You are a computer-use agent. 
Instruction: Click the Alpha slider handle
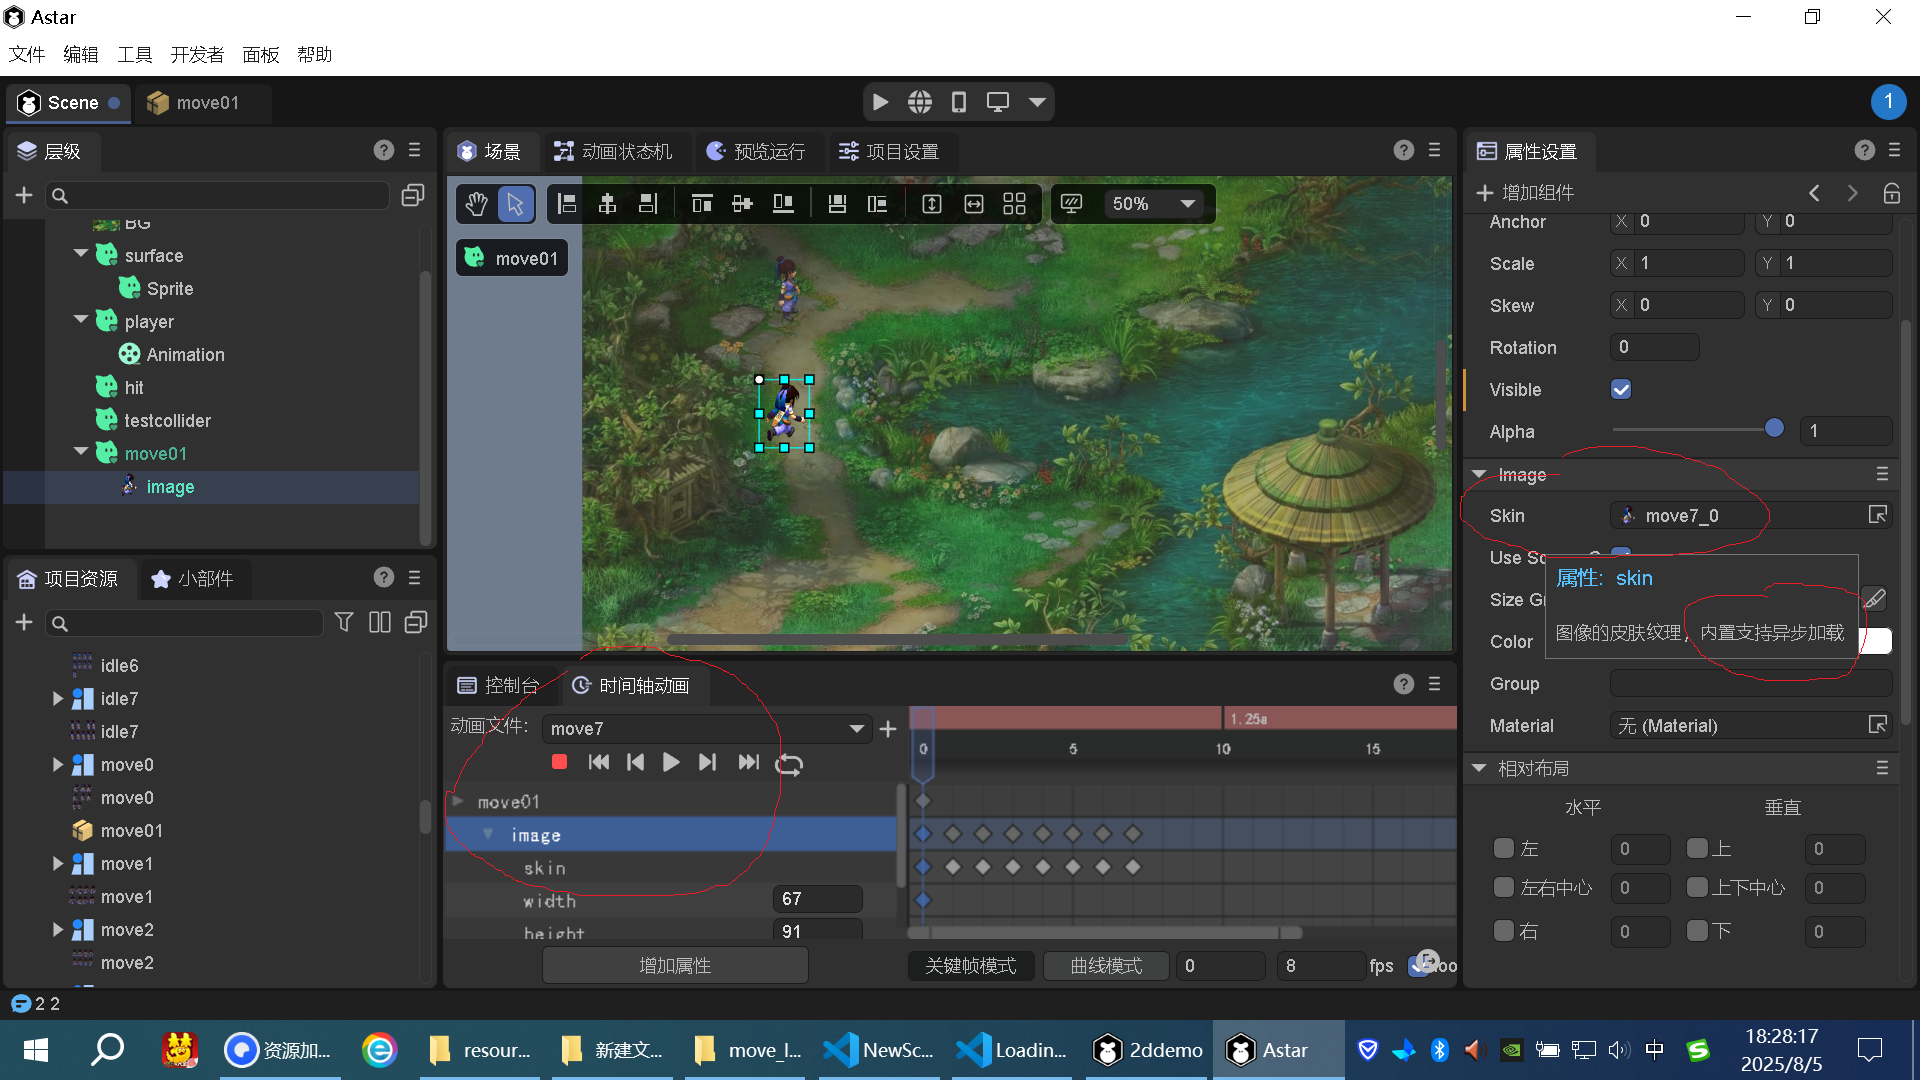click(1774, 428)
